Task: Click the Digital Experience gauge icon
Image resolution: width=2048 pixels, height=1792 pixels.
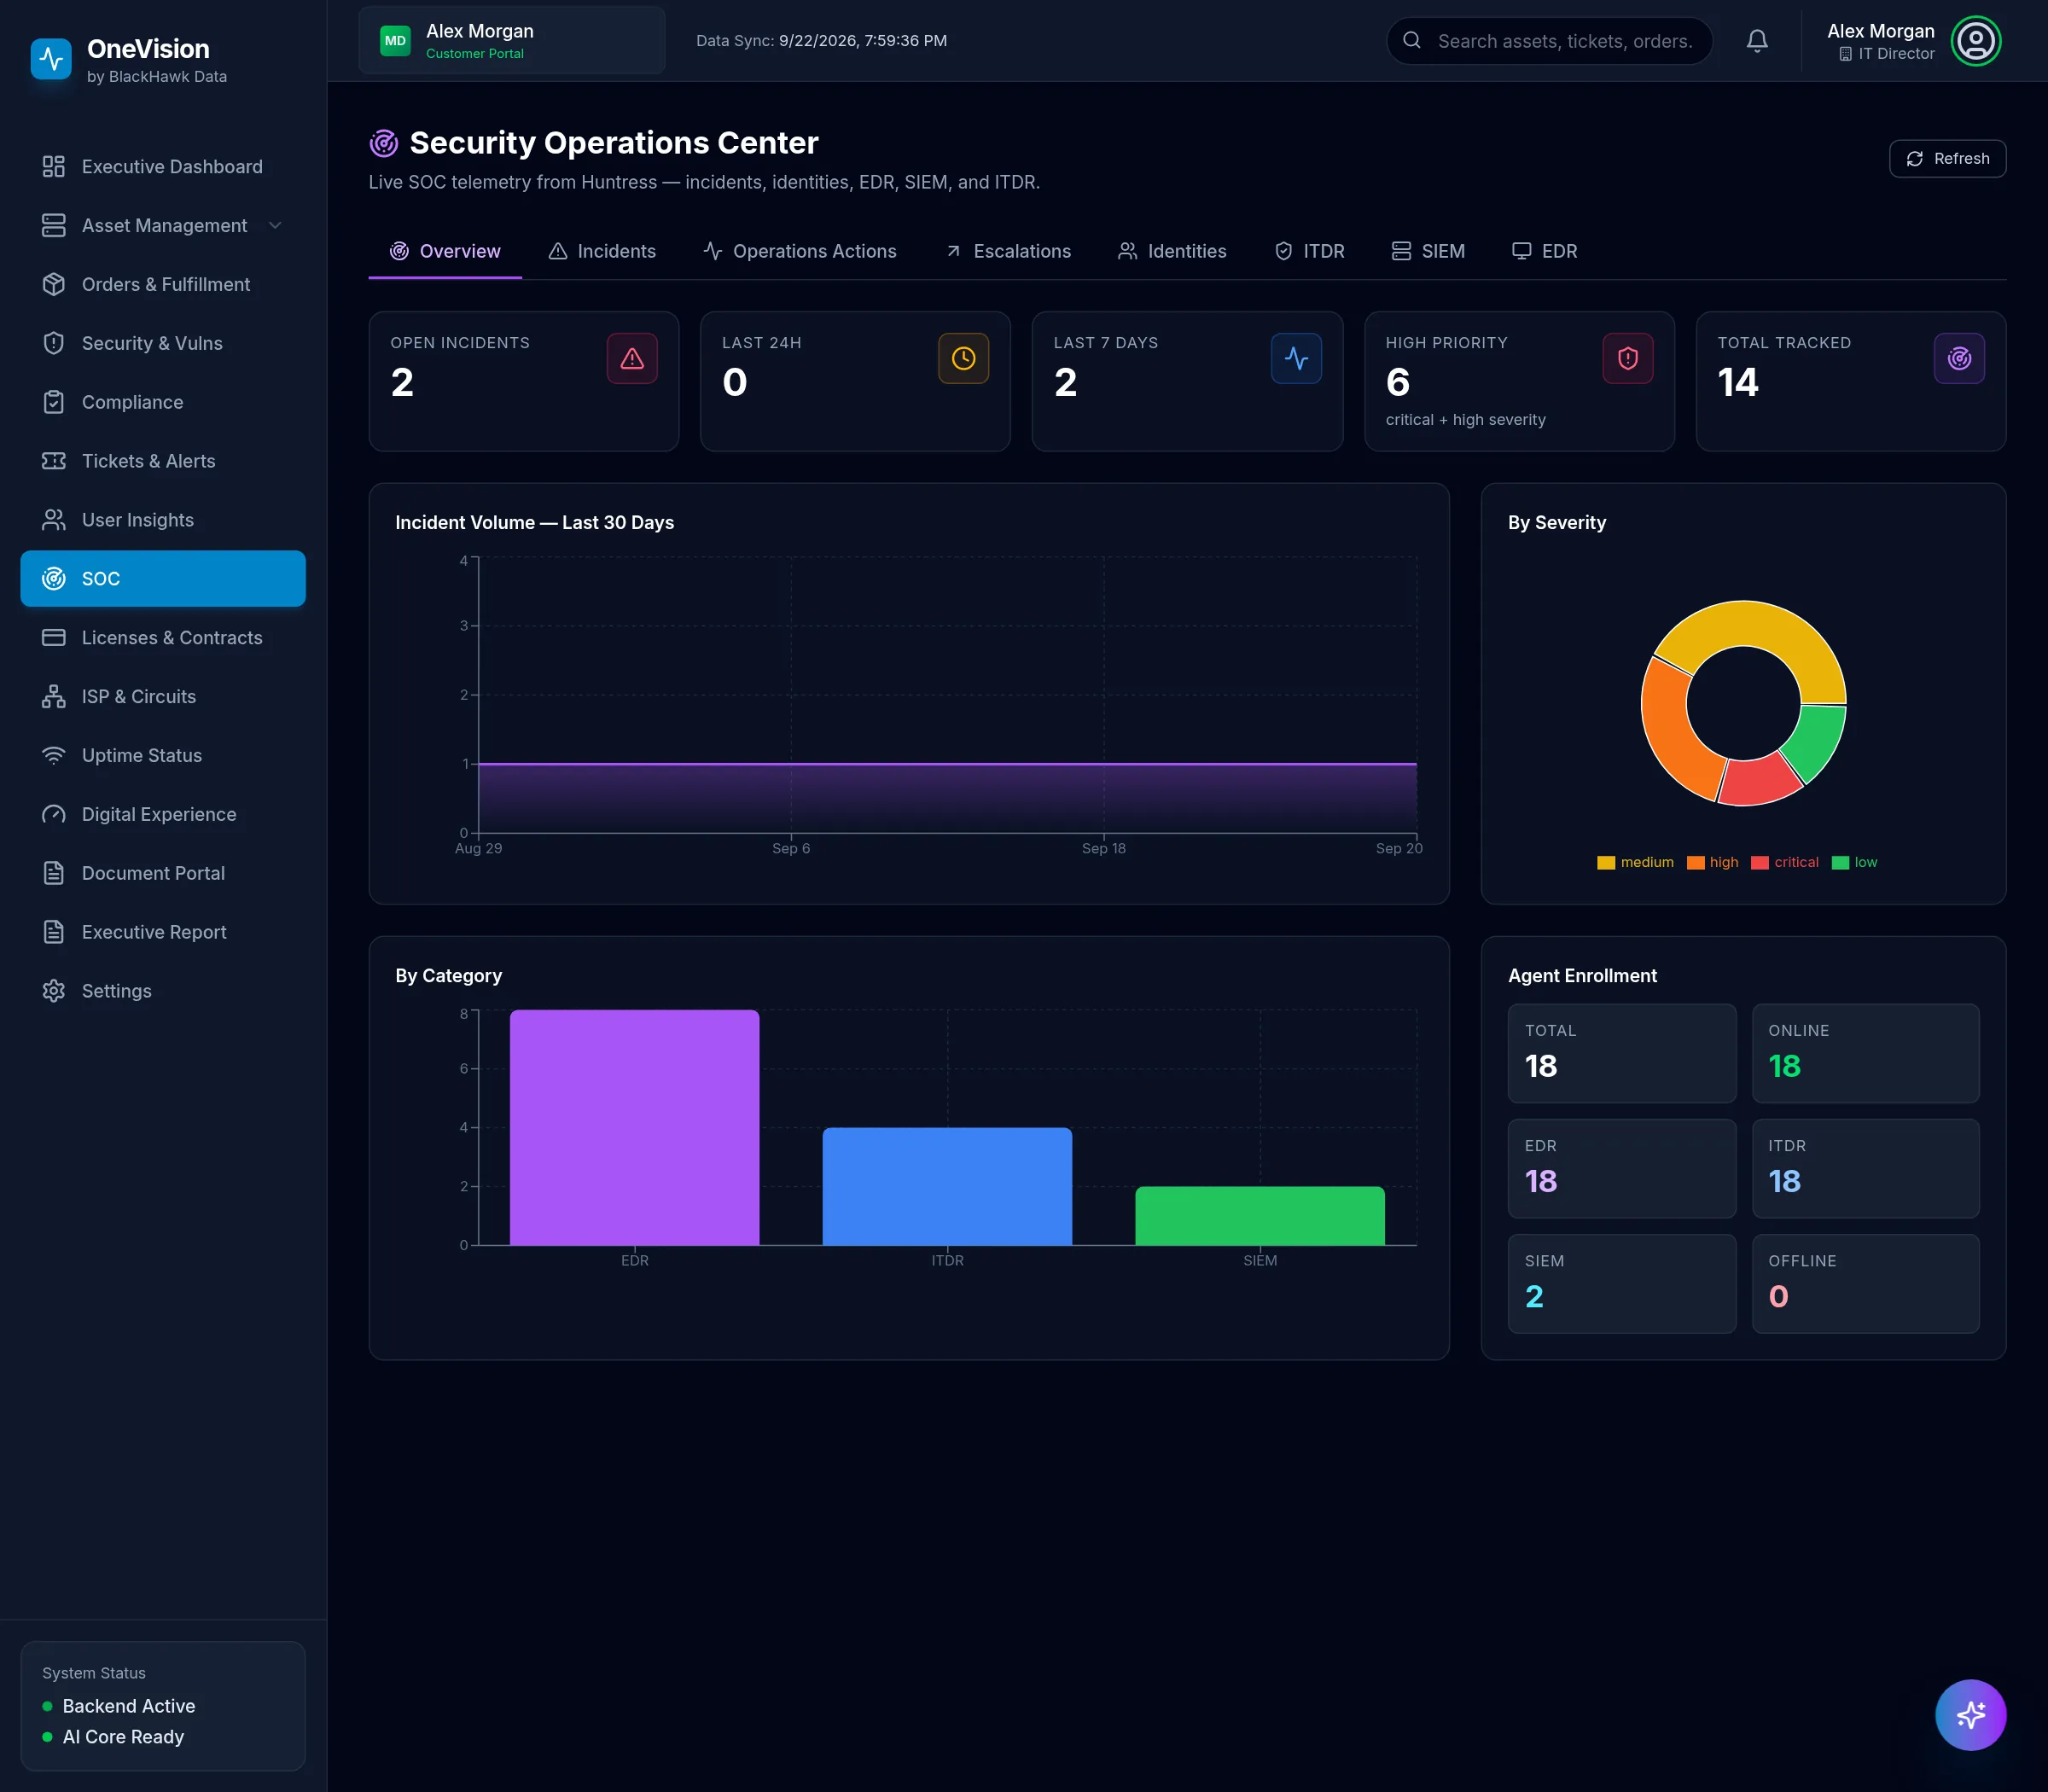Action: (54, 814)
